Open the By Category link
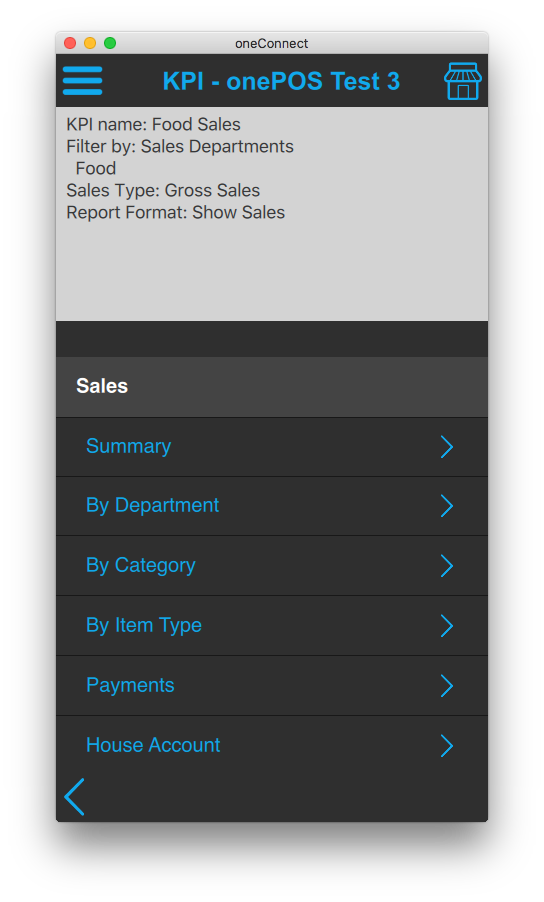The height and width of the screenshot is (902, 544). click(x=272, y=566)
